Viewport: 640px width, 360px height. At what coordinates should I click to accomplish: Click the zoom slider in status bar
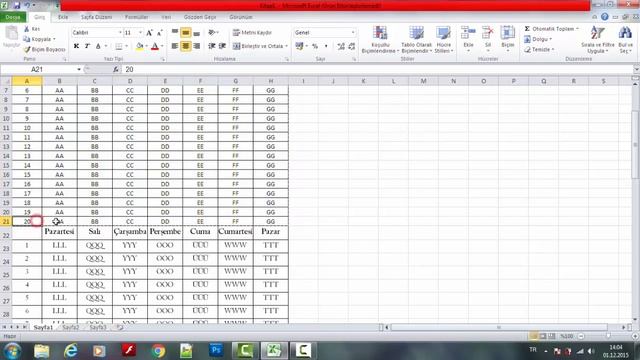608,336
